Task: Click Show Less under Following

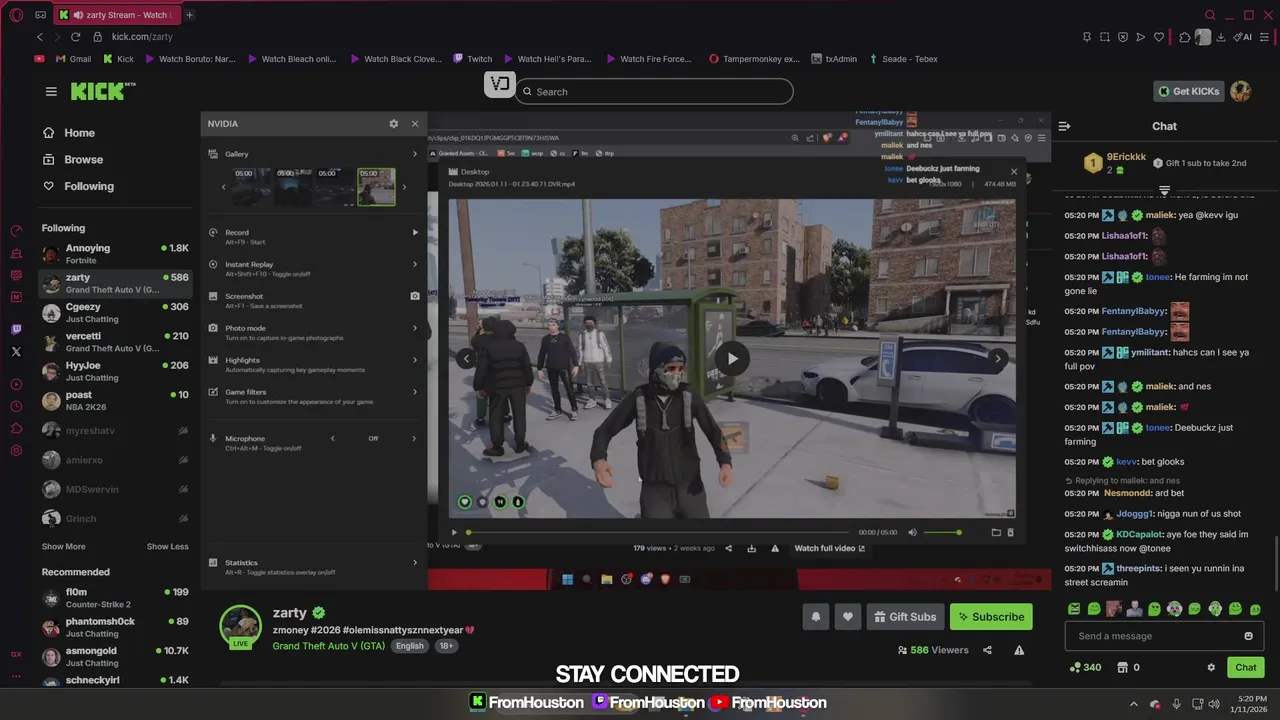Action: (168, 547)
